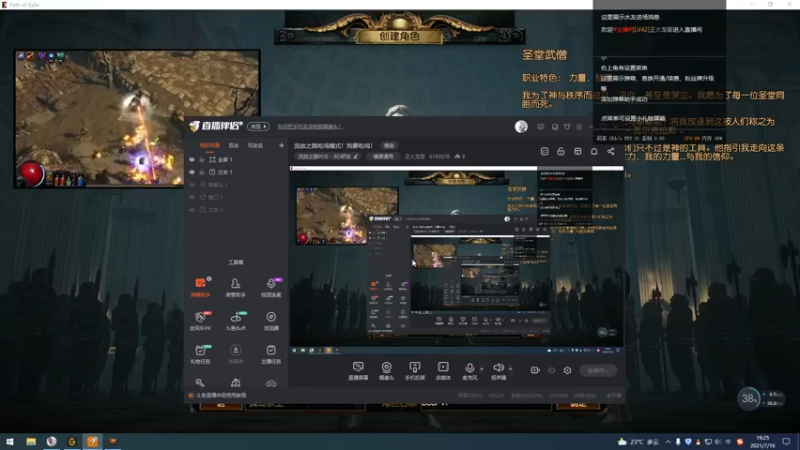Viewport: 800px width, 450px height.
Task: Click the list panel icon in toolbar
Action: click(544, 152)
